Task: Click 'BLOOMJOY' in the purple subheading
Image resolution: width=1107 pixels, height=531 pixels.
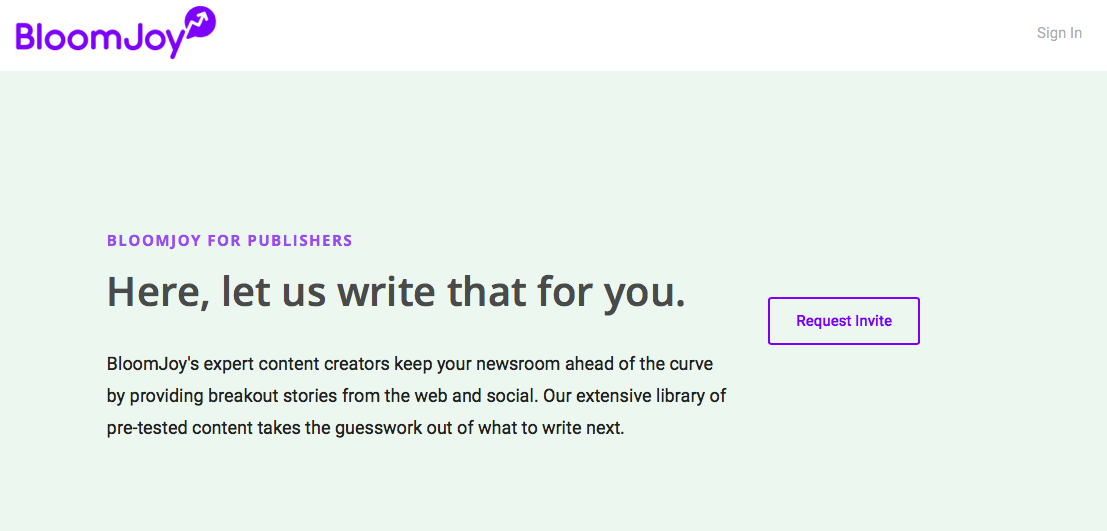Action: point(153,241)
